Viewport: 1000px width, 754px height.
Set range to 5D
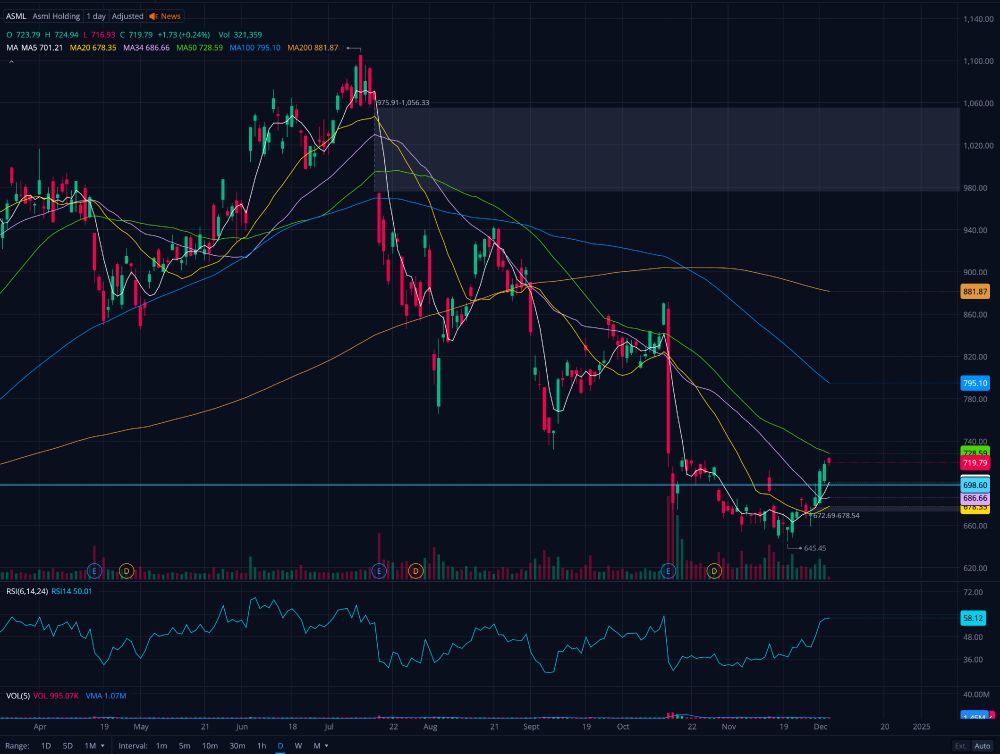[68, 746]
